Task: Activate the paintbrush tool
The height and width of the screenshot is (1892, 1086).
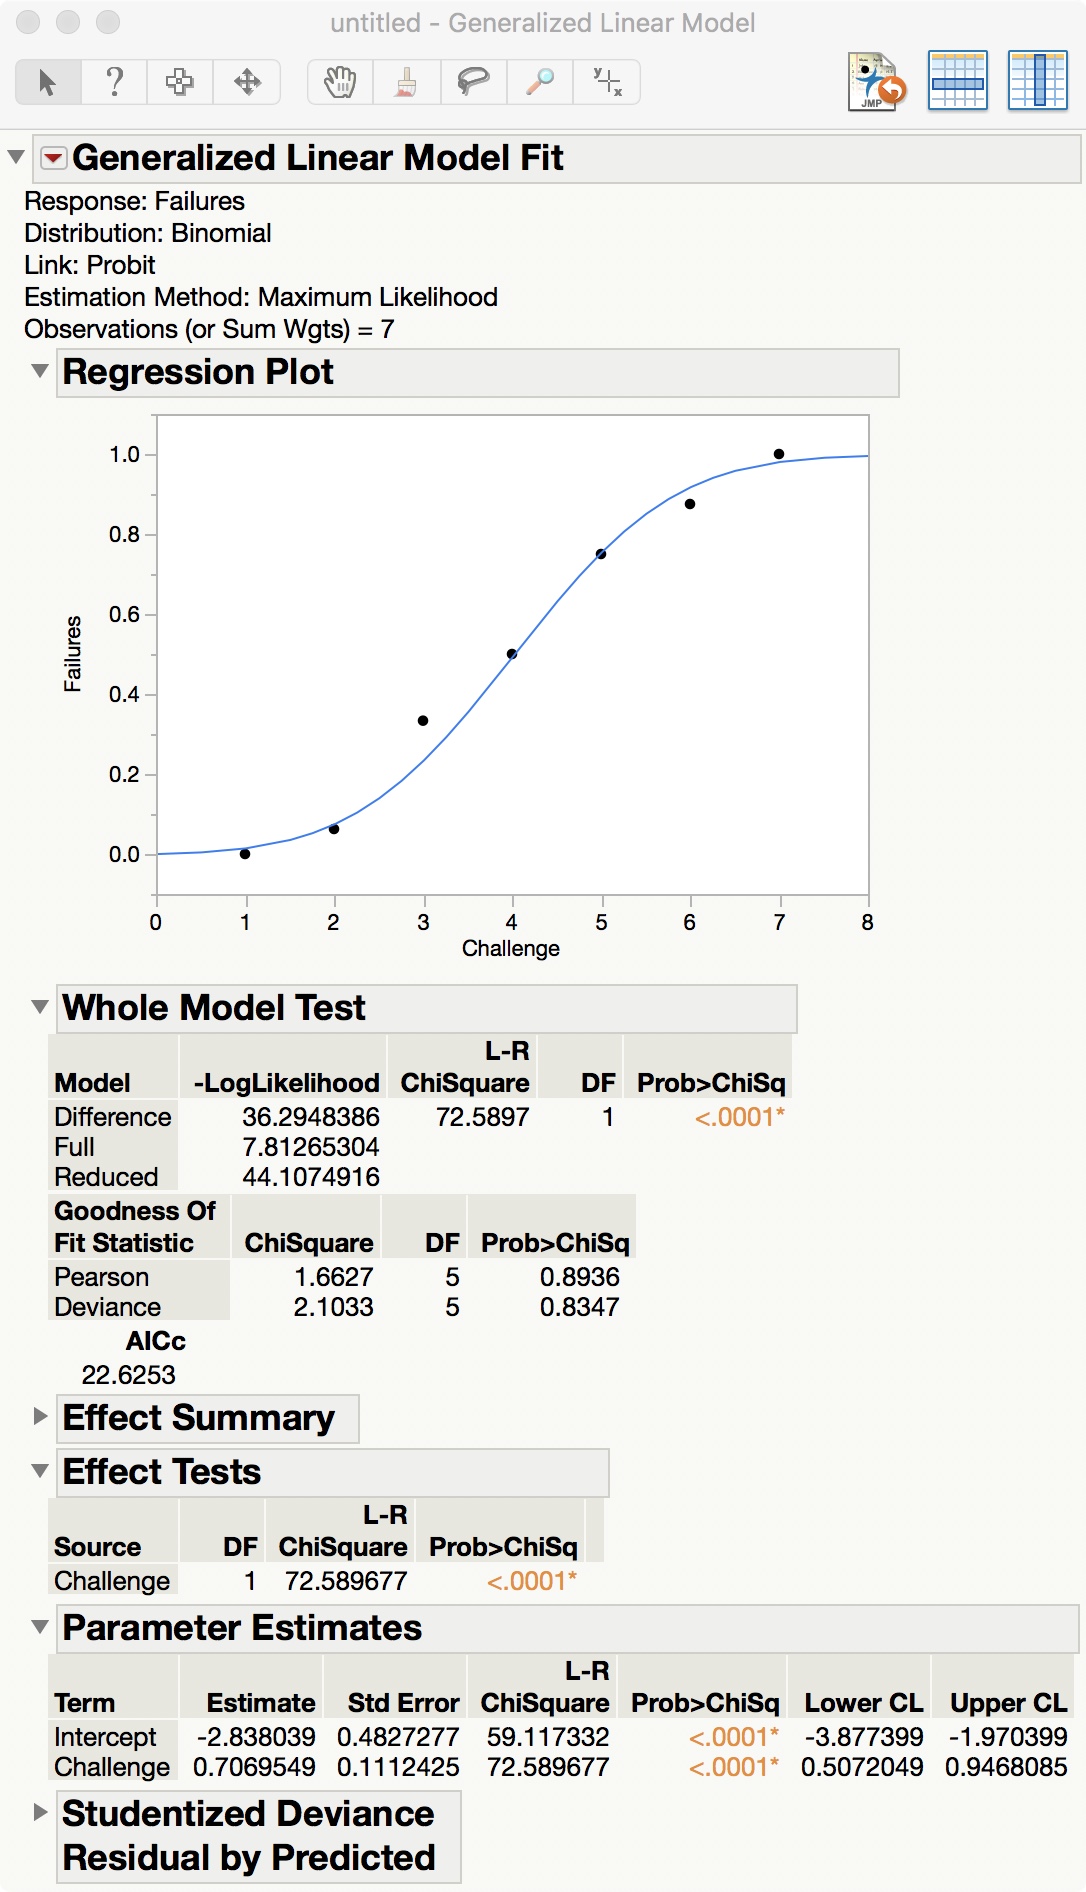Action: point(406,82)
